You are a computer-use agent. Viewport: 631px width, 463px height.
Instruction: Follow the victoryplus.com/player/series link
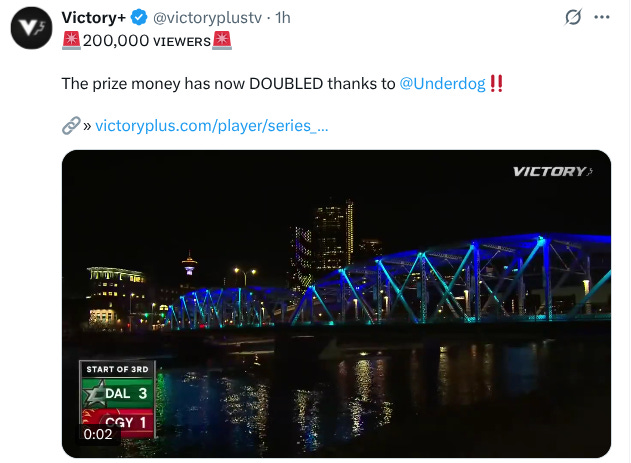212,126
